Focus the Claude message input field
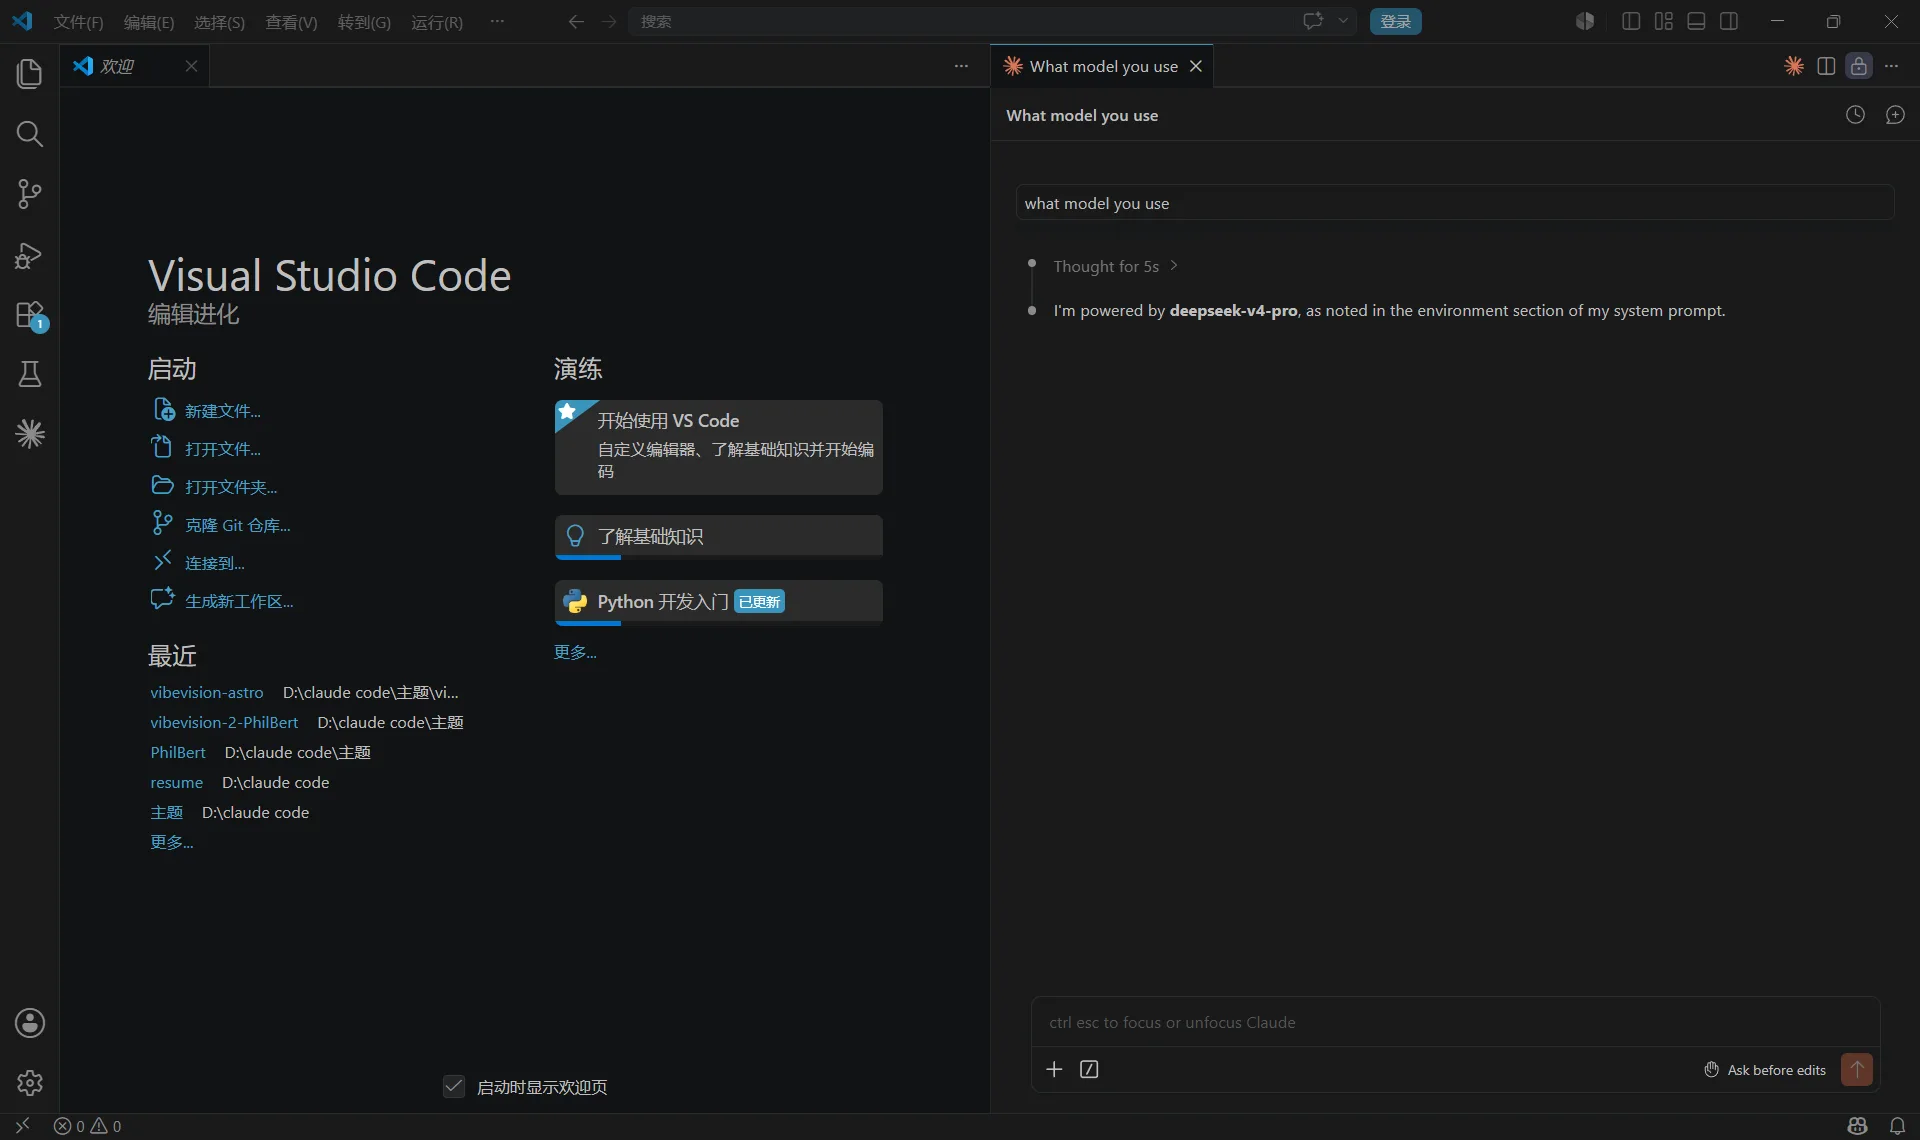 pos(1455,1022)
